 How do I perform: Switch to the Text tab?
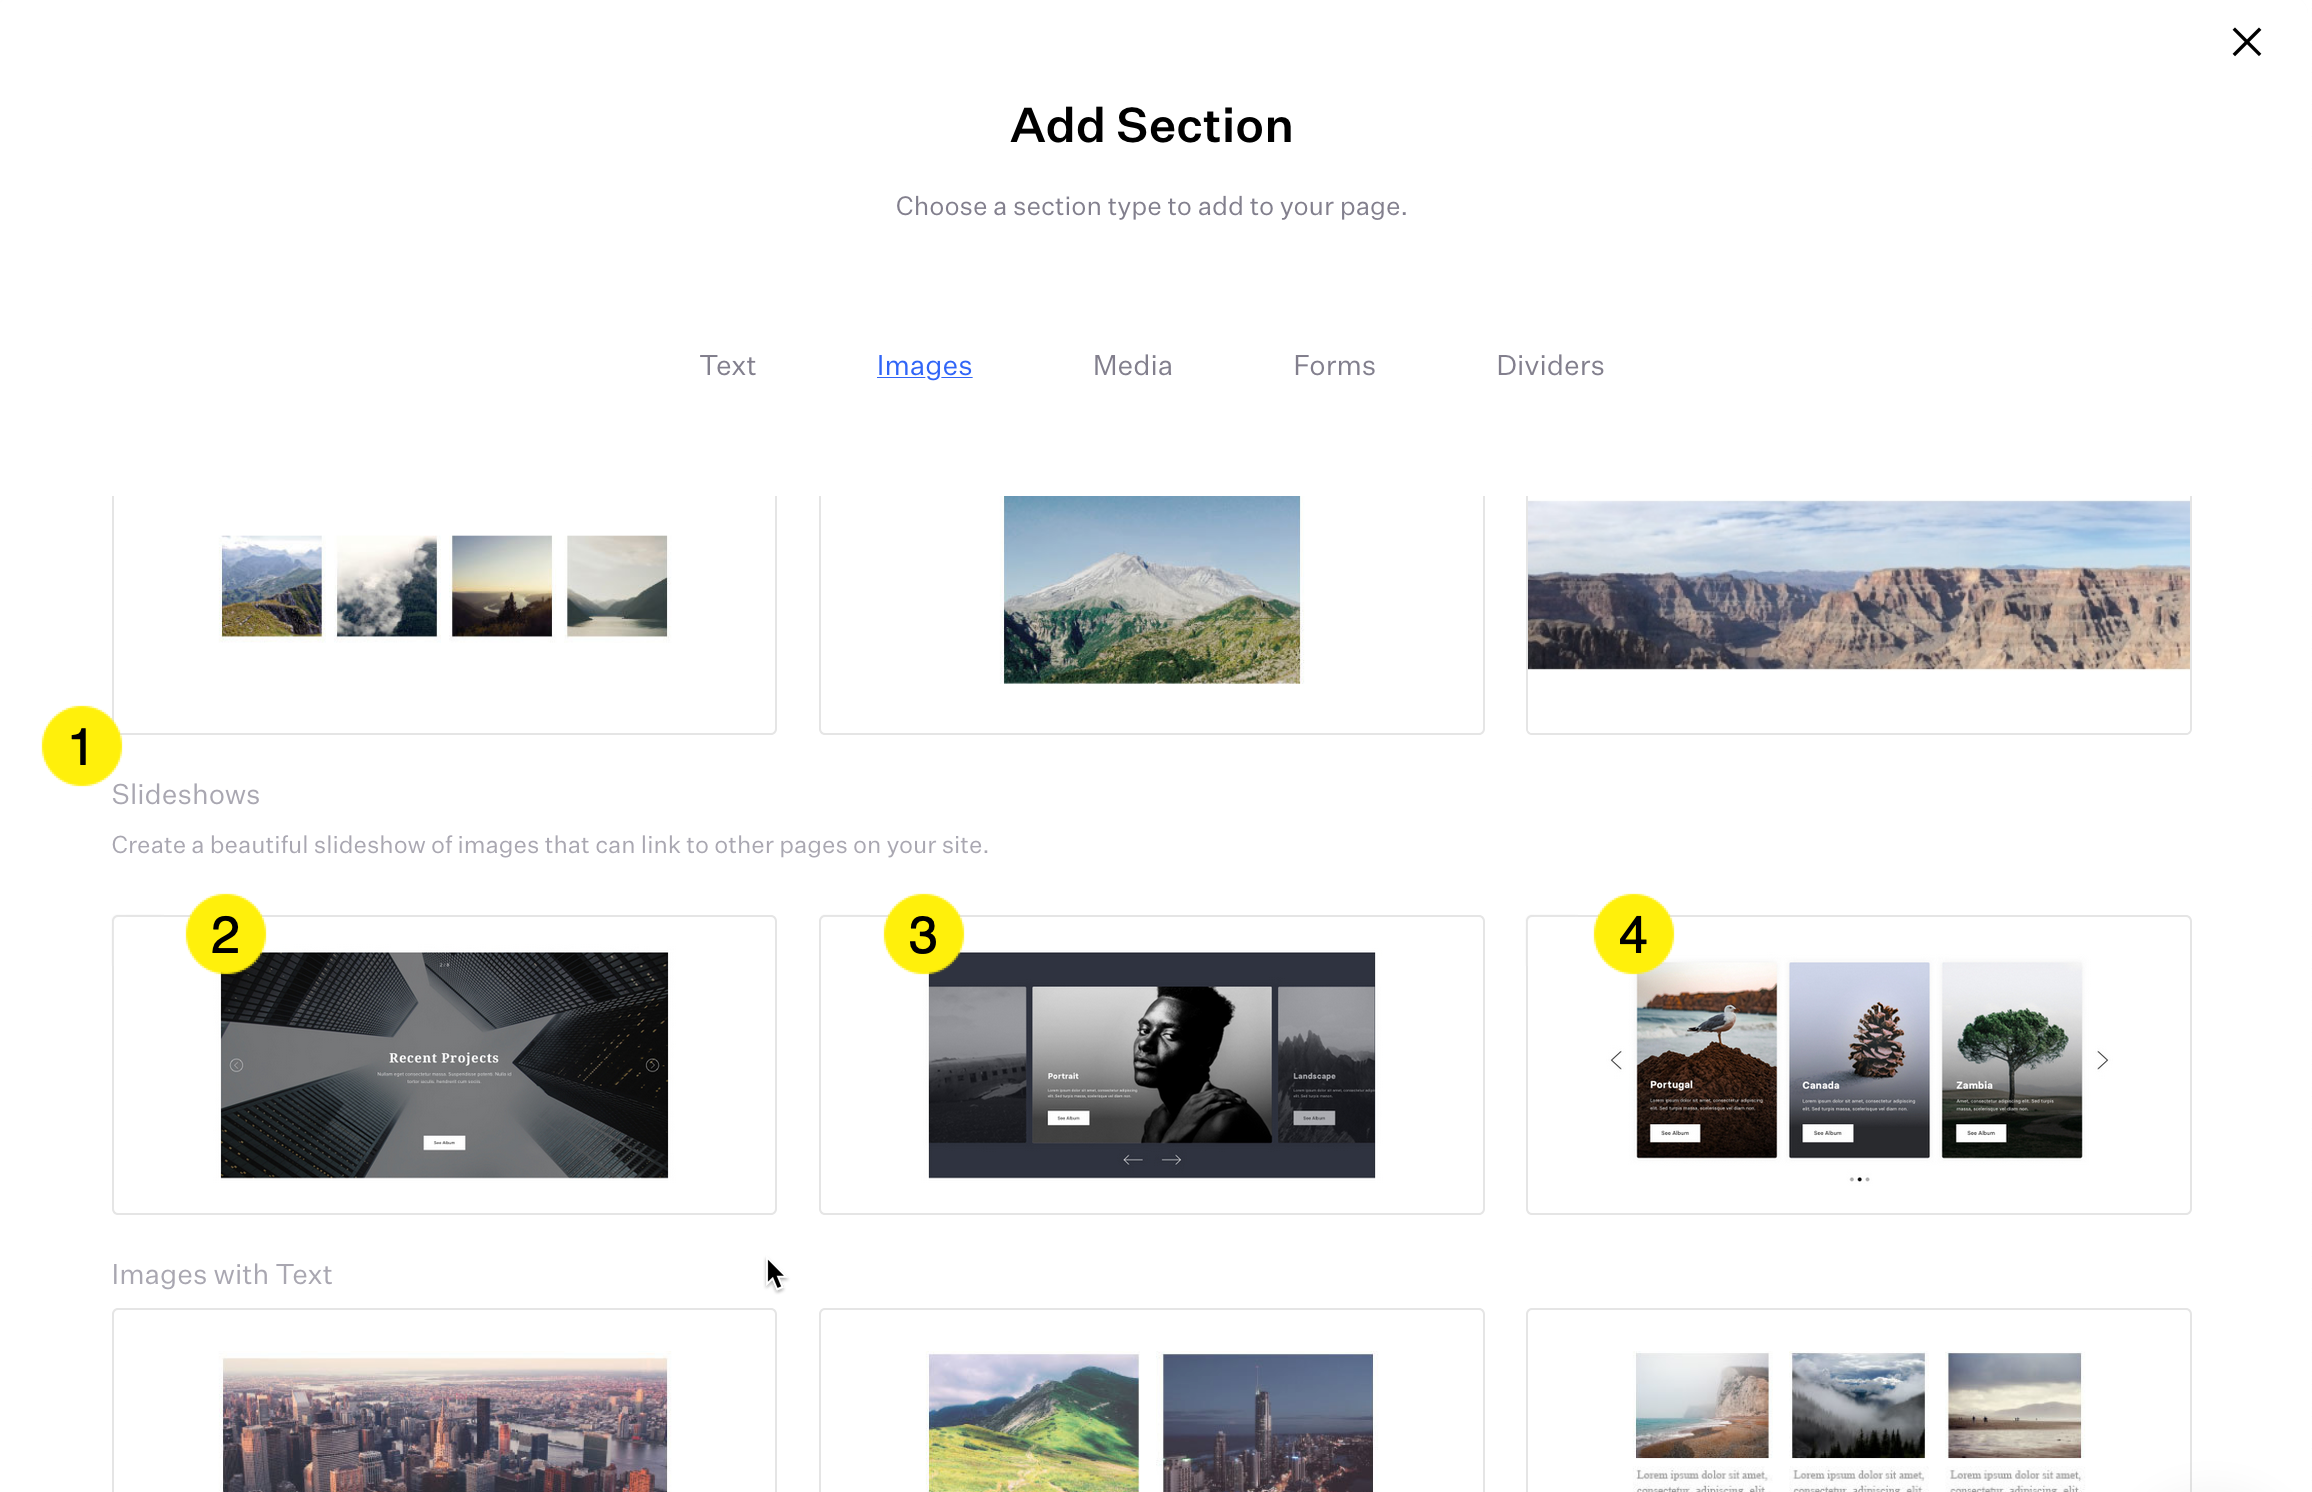(727, 365)
